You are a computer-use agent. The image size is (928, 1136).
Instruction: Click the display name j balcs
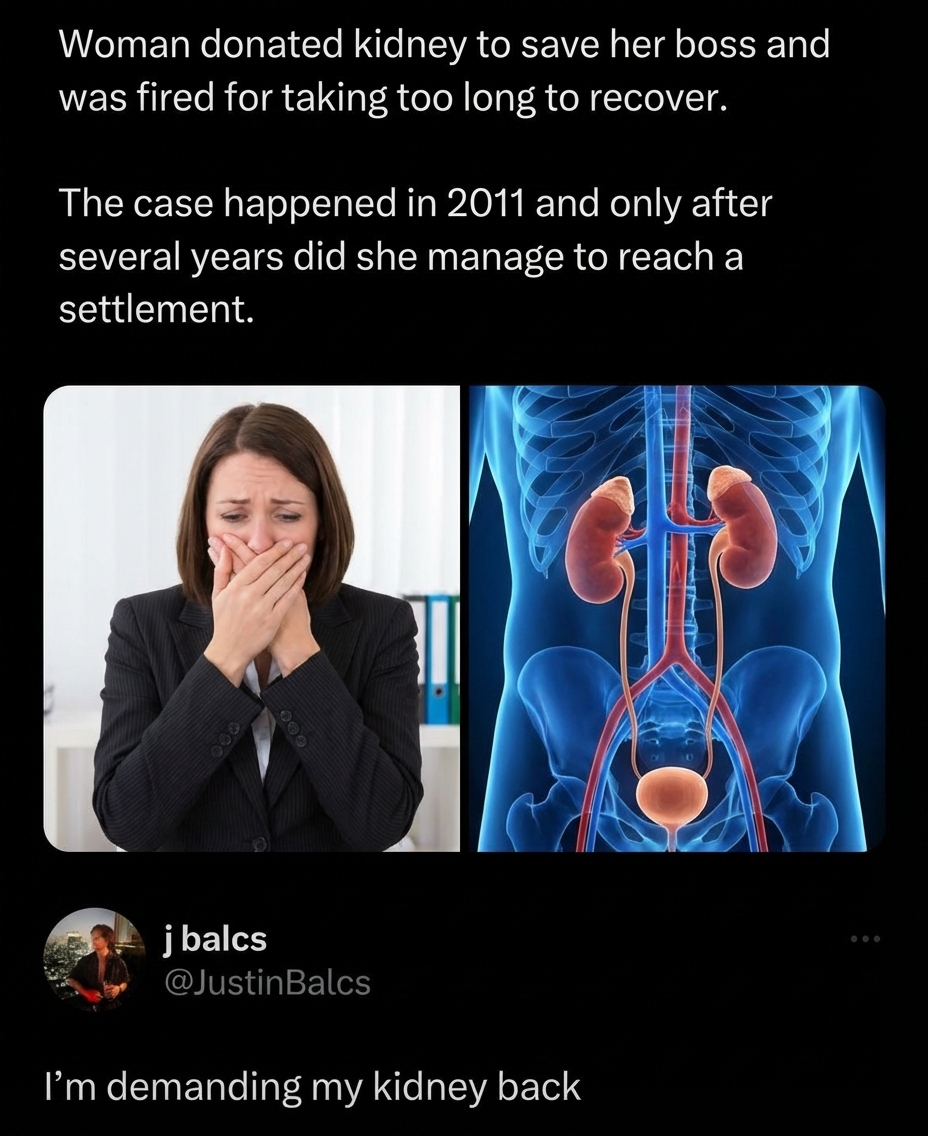click(215, 939)
